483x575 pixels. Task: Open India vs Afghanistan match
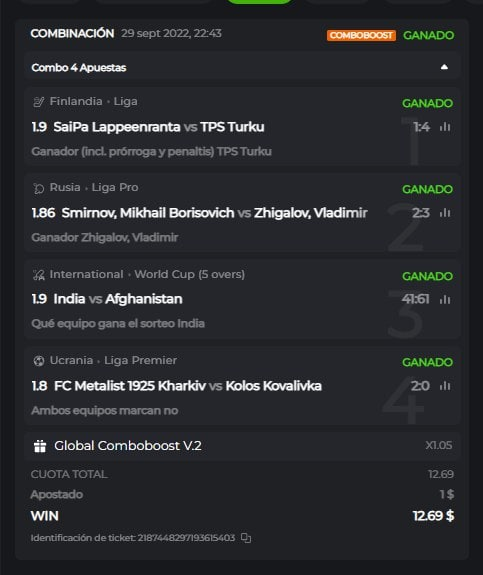[x=118, y=299]
